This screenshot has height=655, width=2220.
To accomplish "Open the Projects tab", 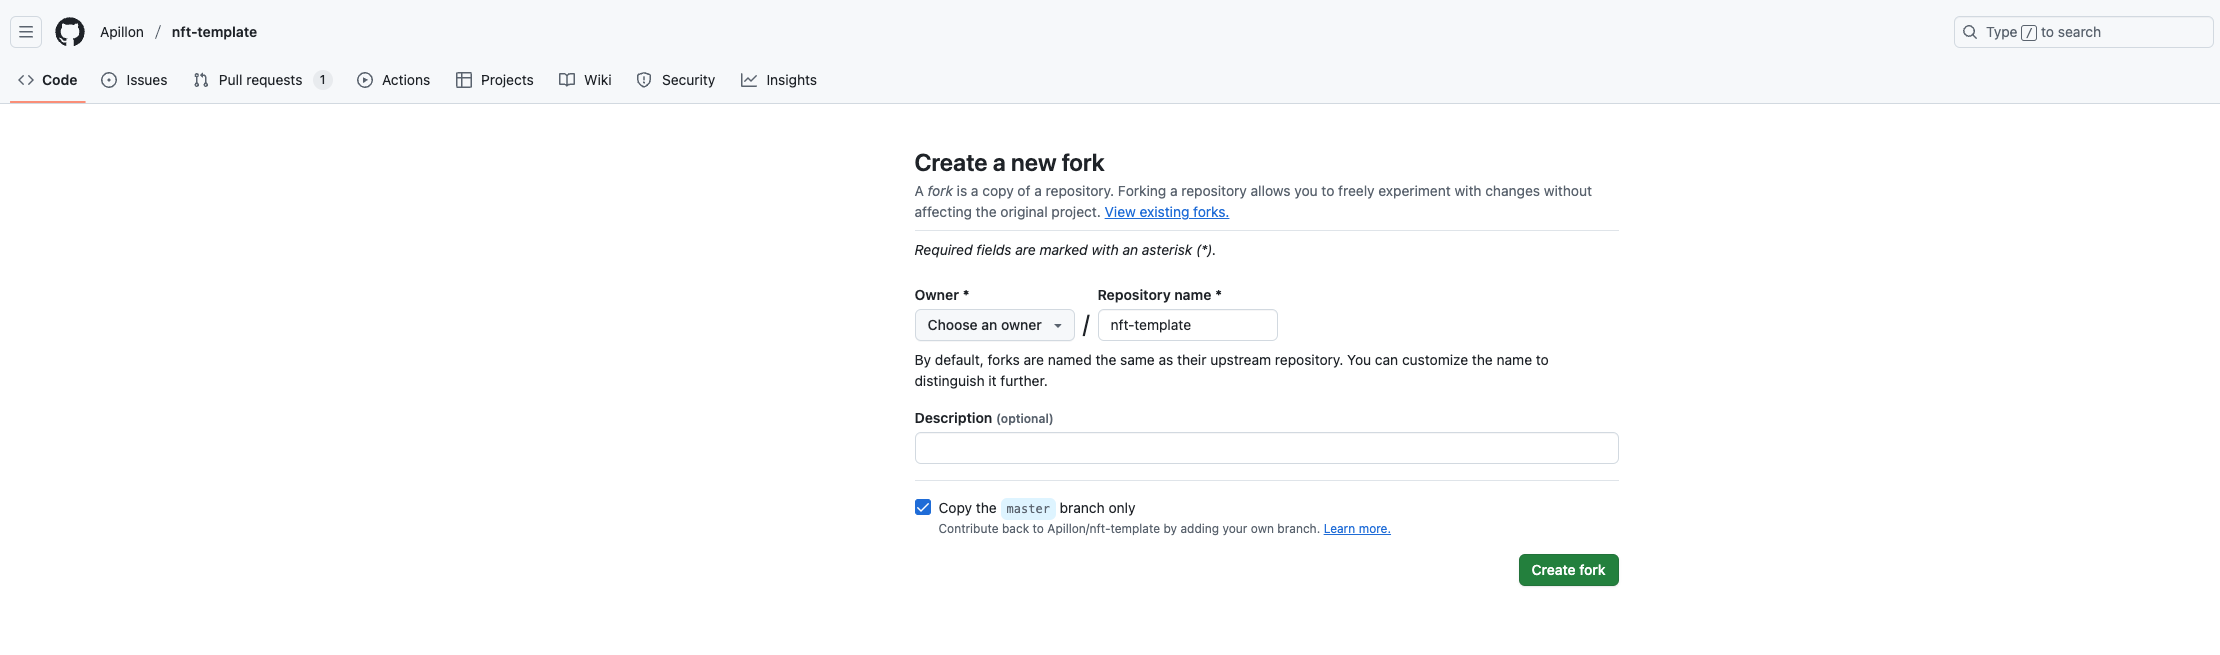I will tap(494, 80).
